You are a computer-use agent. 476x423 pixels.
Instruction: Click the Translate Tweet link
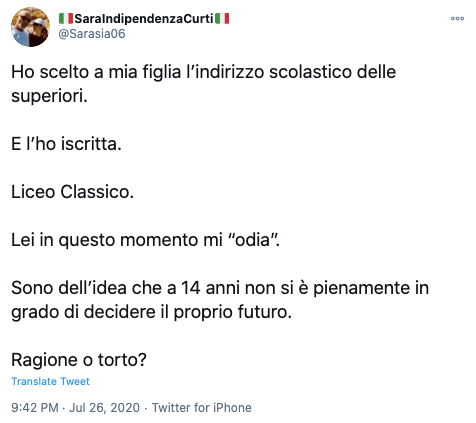50,381
